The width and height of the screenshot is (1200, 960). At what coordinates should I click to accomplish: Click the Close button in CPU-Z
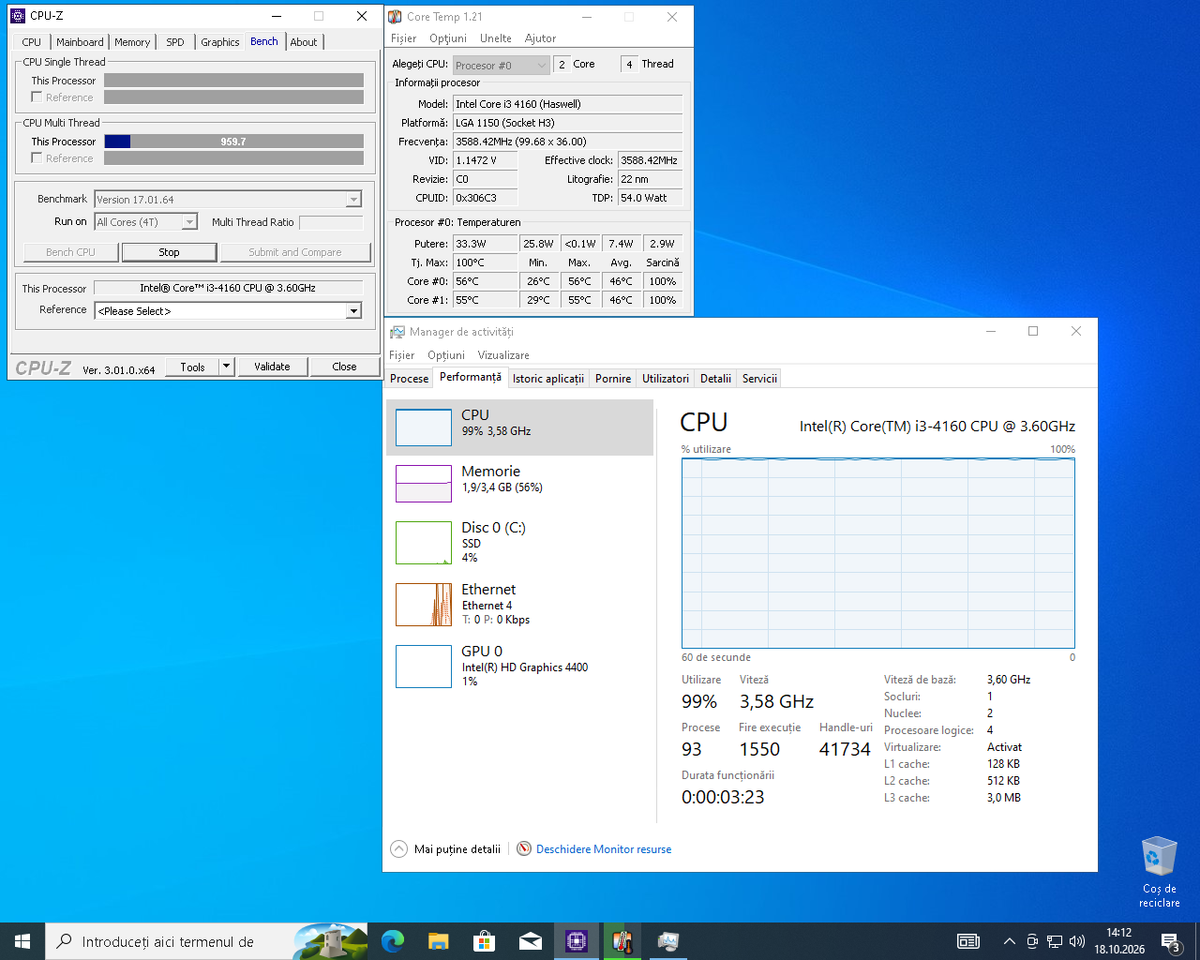click(x=344, y=367)
